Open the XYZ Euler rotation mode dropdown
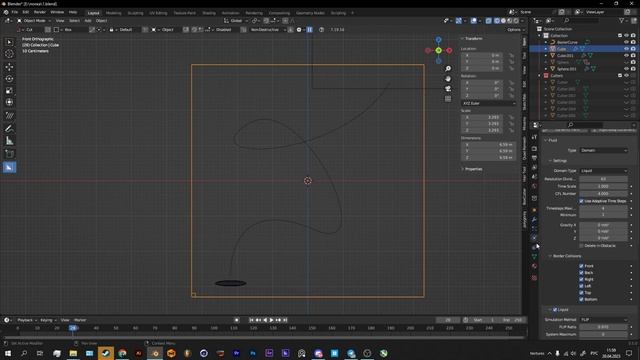Image resolution: width=640 pixels, height=360 pixels. pyautogui.click(x=489, y=104)
